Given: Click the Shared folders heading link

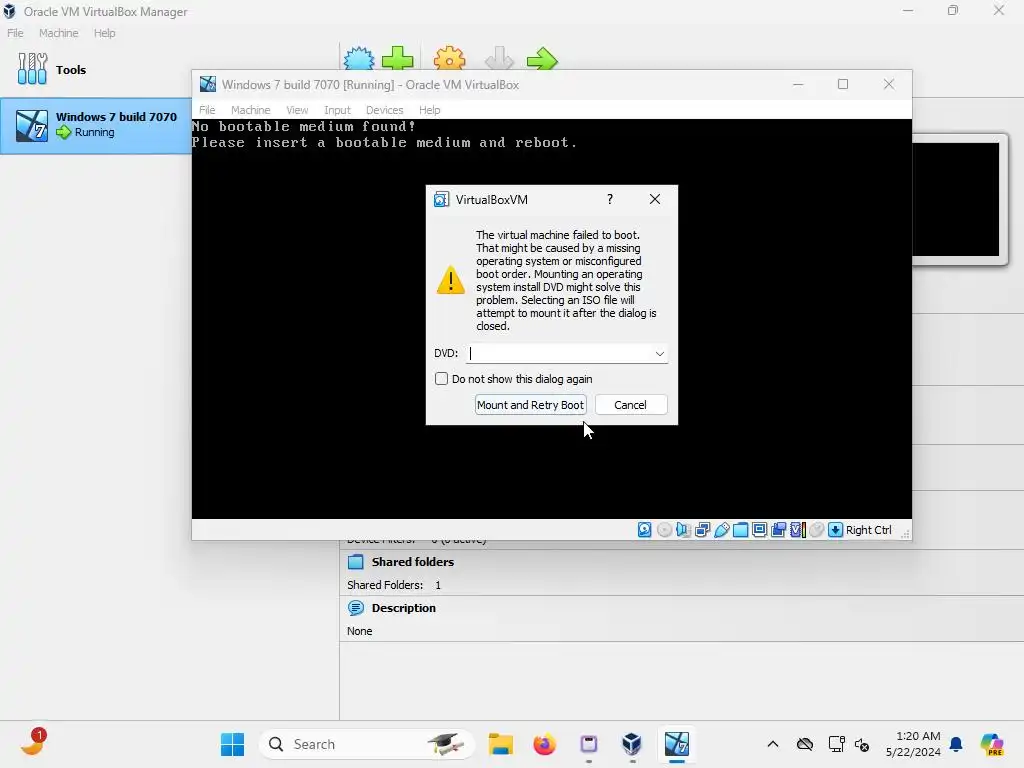Looking at the screenshot, I should (x=413, y=562).
